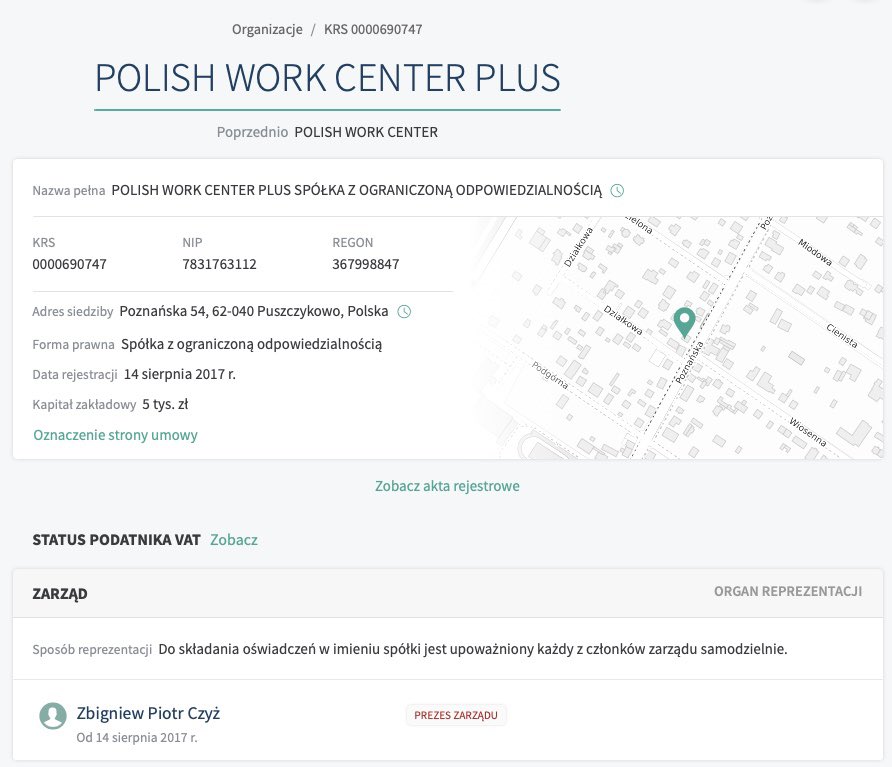The image size is (892, 767).
Task: Click the map thumbnail of Poznańska street
Action: [677, 338]
